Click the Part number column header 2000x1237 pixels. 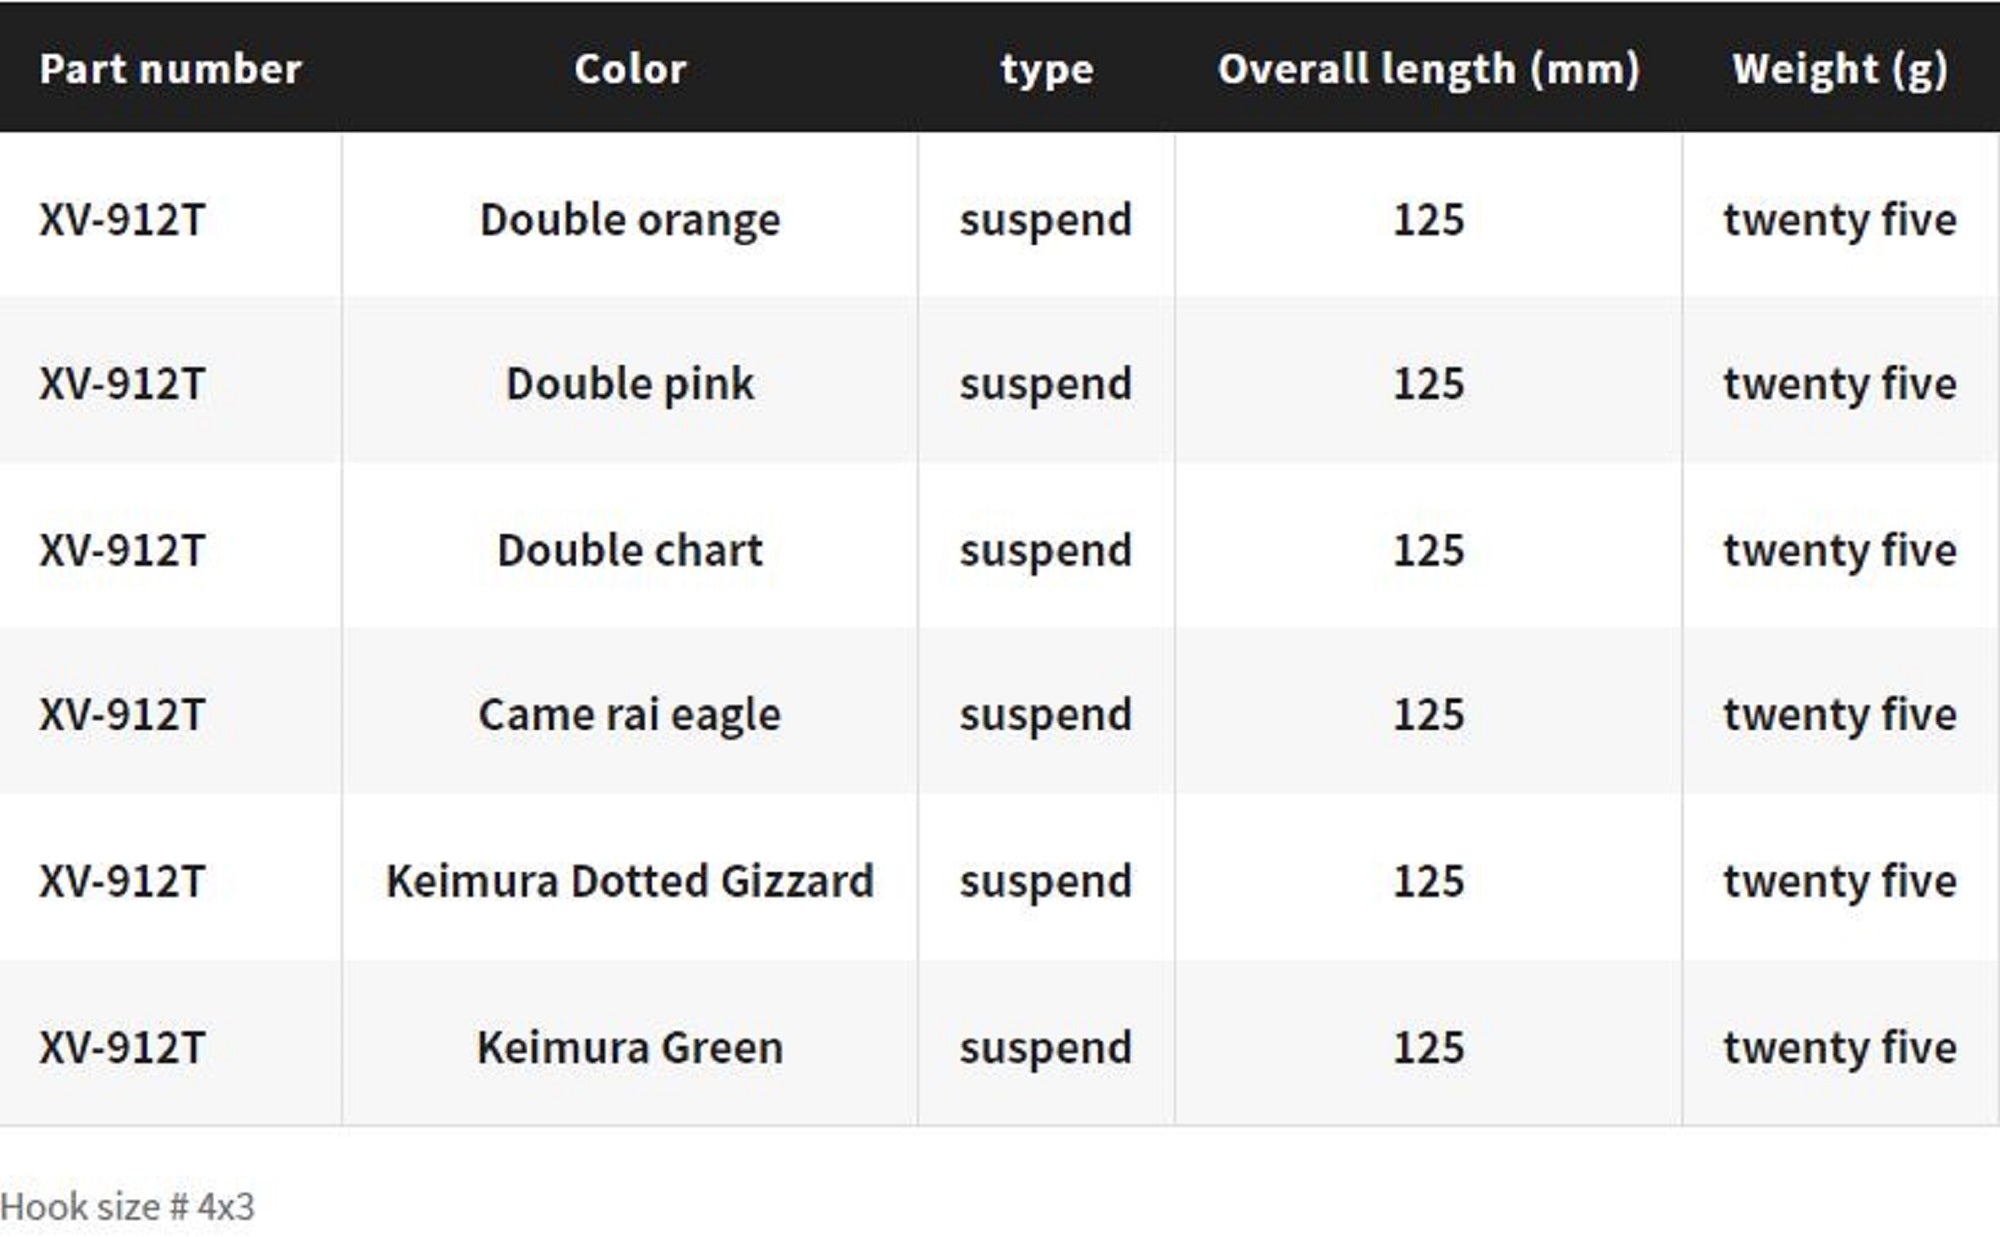point(170,69)
